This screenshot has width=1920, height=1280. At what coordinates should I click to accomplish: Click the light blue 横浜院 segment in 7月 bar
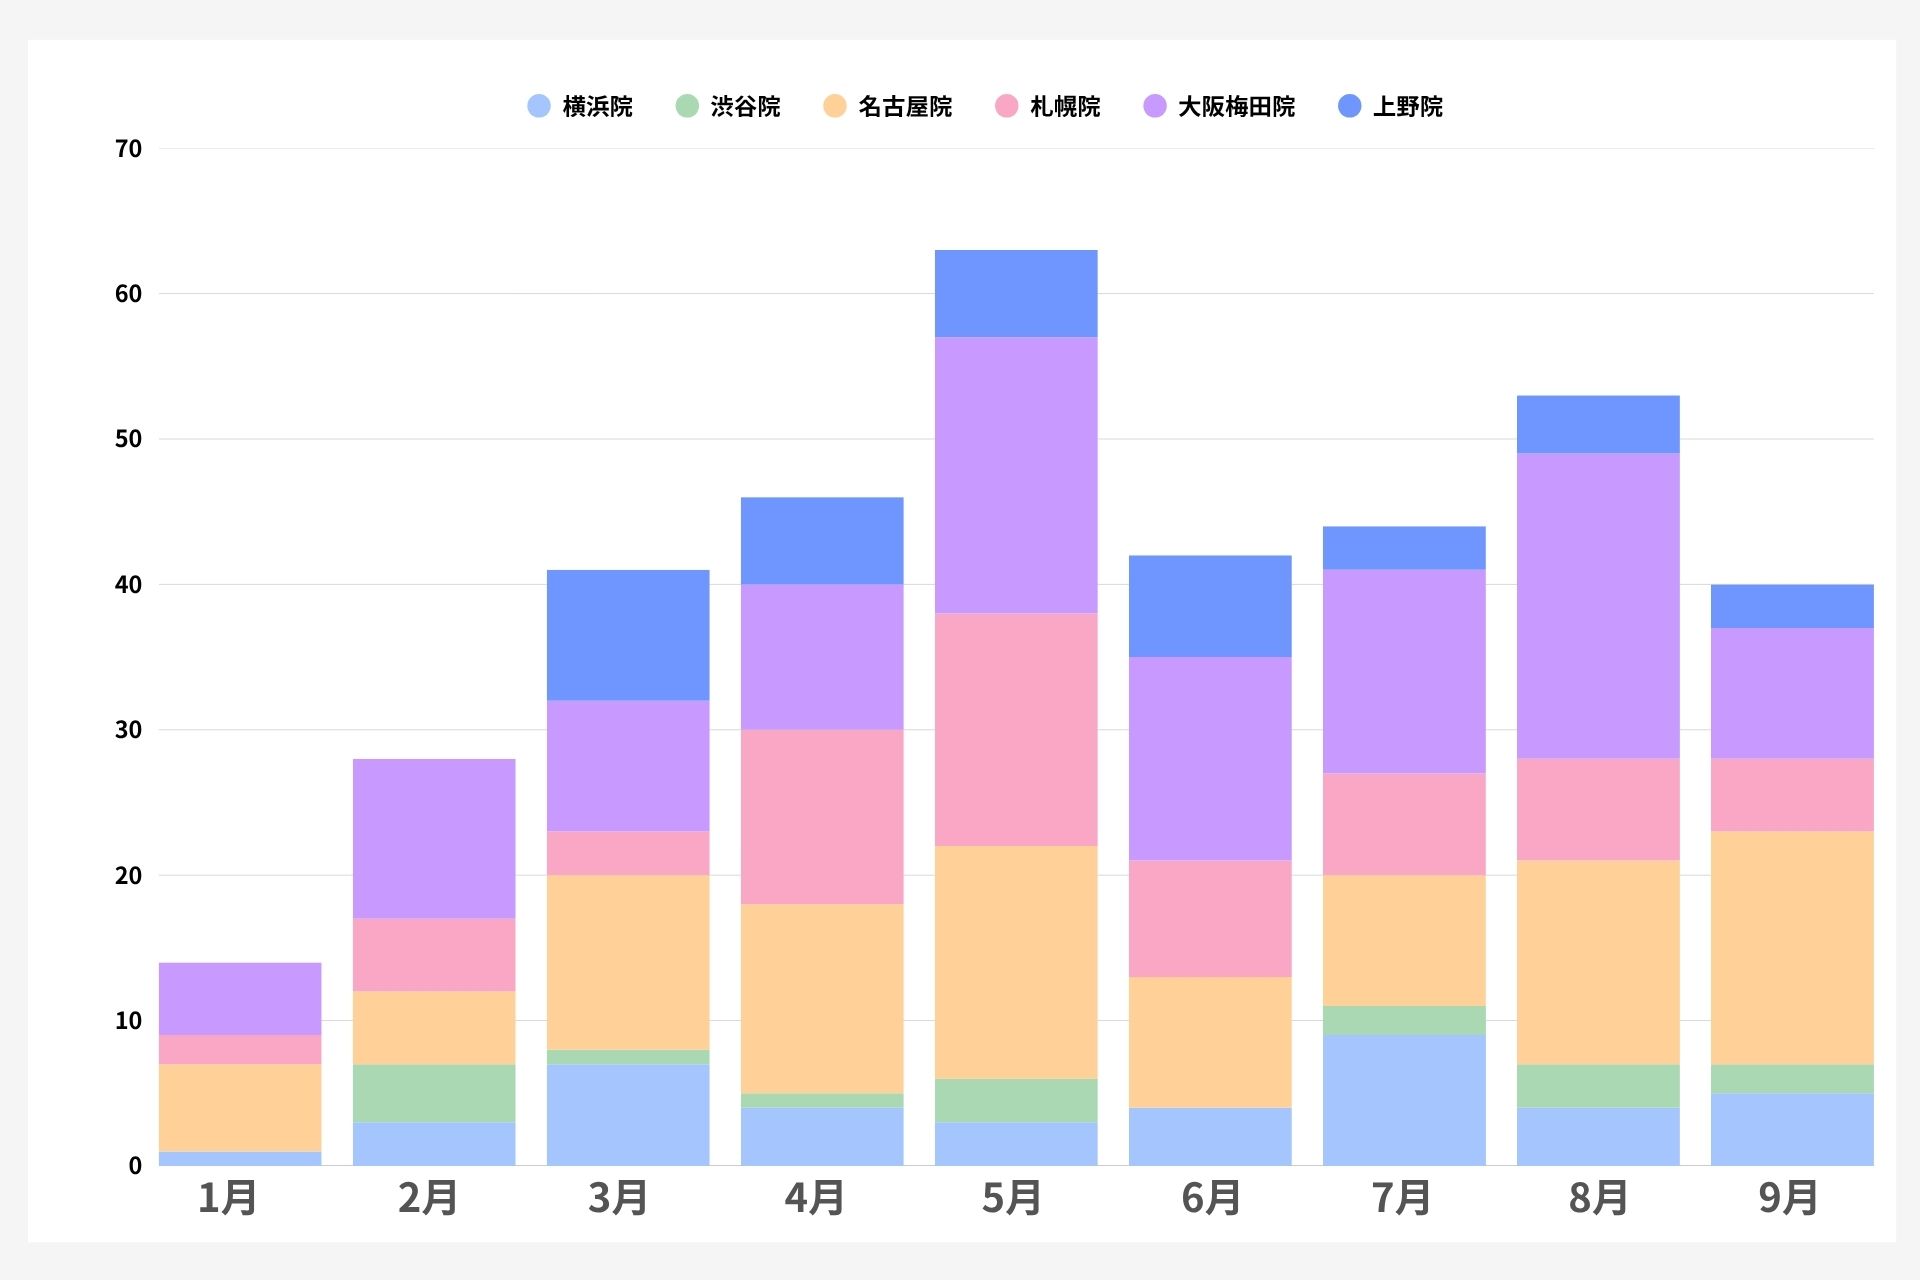pos(1404,1100)
